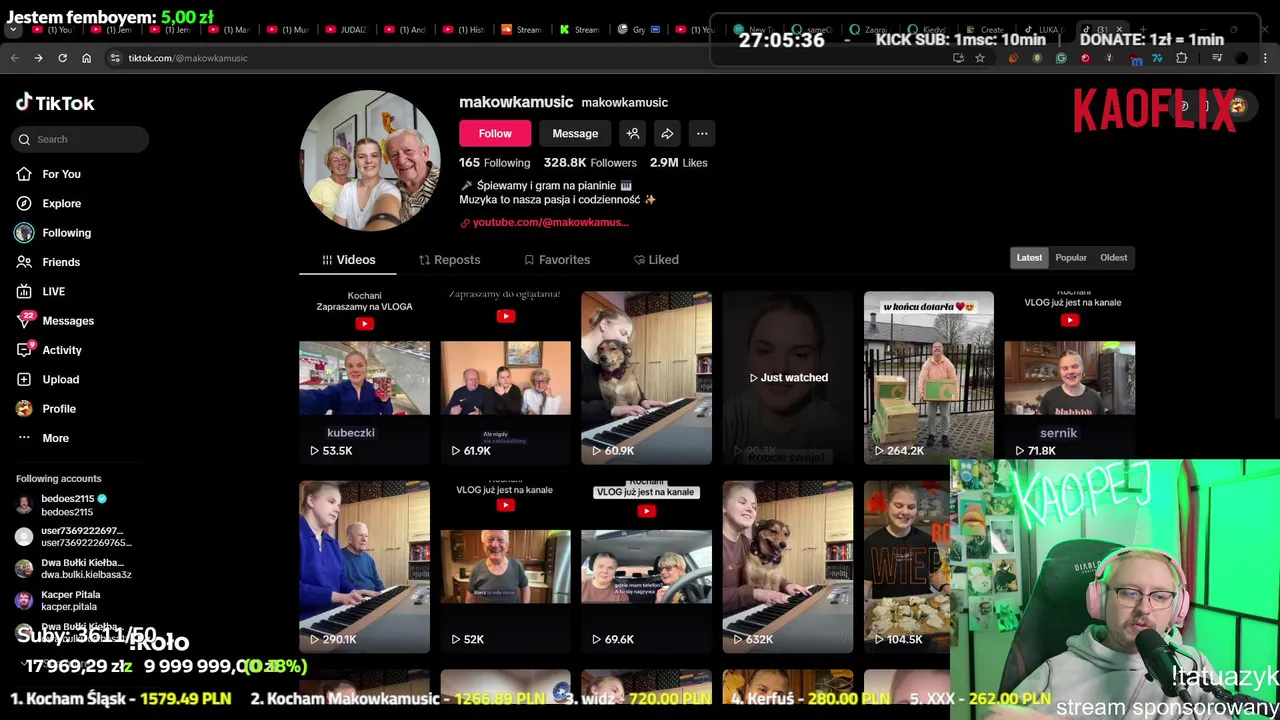The height and width of the screenshot is (720, 1280).
Task: Click the TikTok logo
Action: [55, 102]
